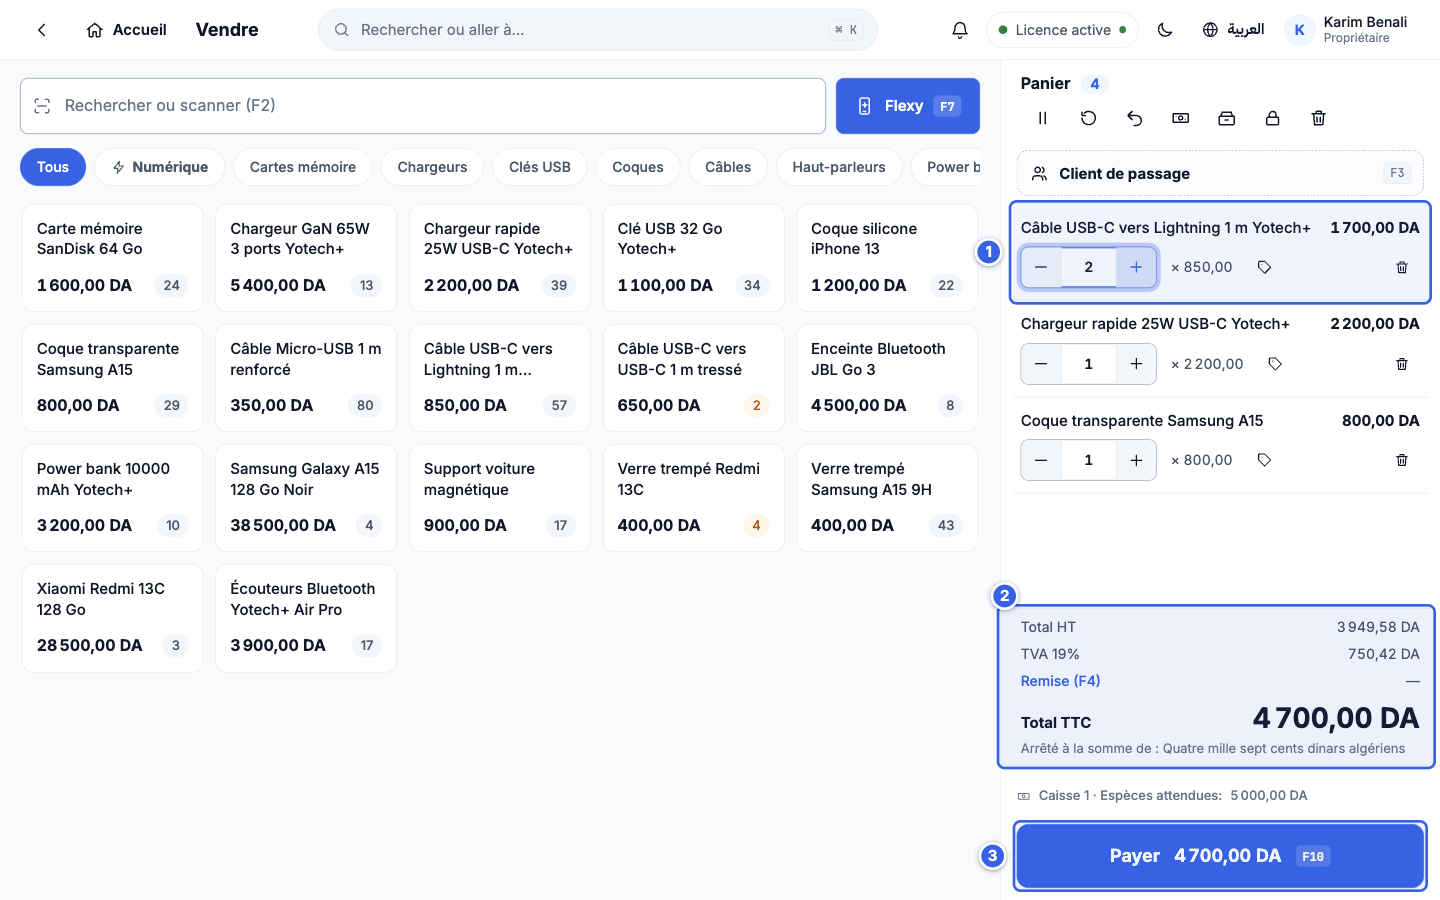Click the pause/hold cart icon
Screen dimensions: 1440x900
pos(1042,118)
